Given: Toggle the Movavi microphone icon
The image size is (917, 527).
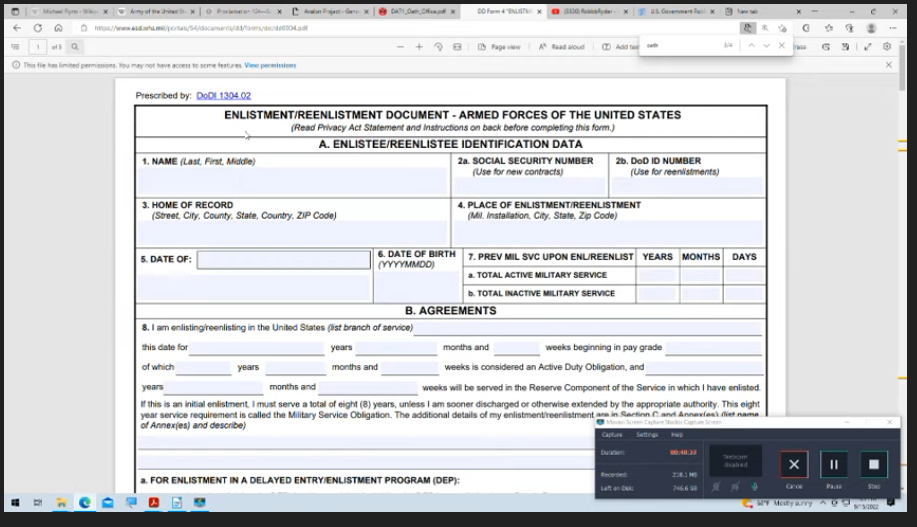Looking at the screenshot, I should tap(755, 487).
